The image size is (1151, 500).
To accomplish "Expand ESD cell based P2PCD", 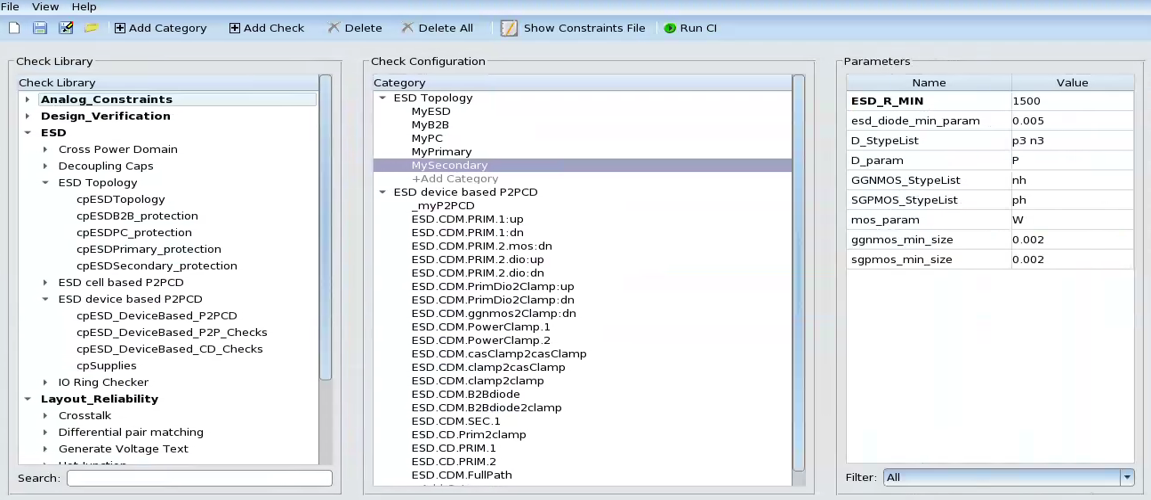I will coord(46,283).
